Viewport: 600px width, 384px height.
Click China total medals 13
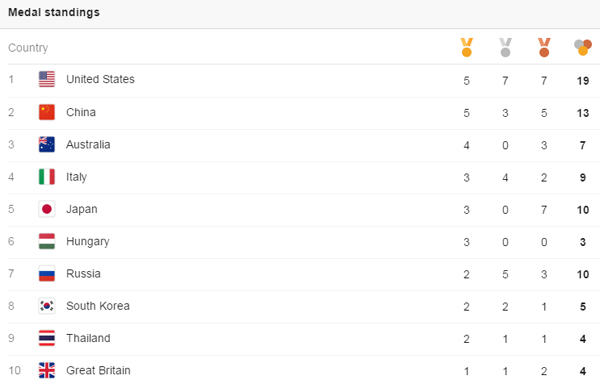tap(583, 113)
